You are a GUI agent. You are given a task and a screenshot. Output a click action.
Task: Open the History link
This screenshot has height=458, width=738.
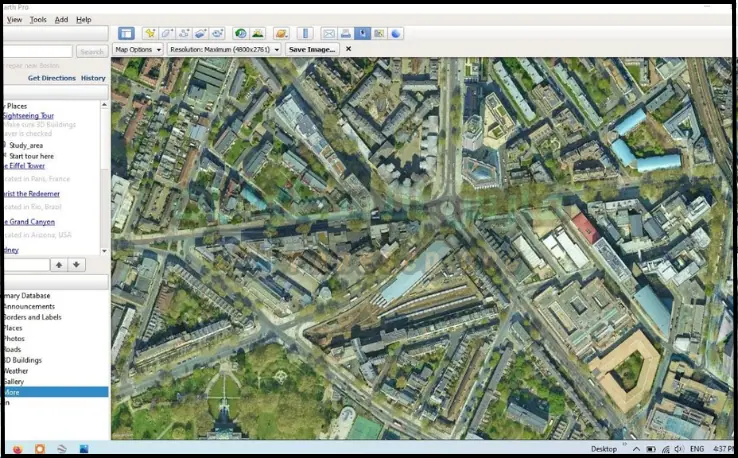pos(93,78)
